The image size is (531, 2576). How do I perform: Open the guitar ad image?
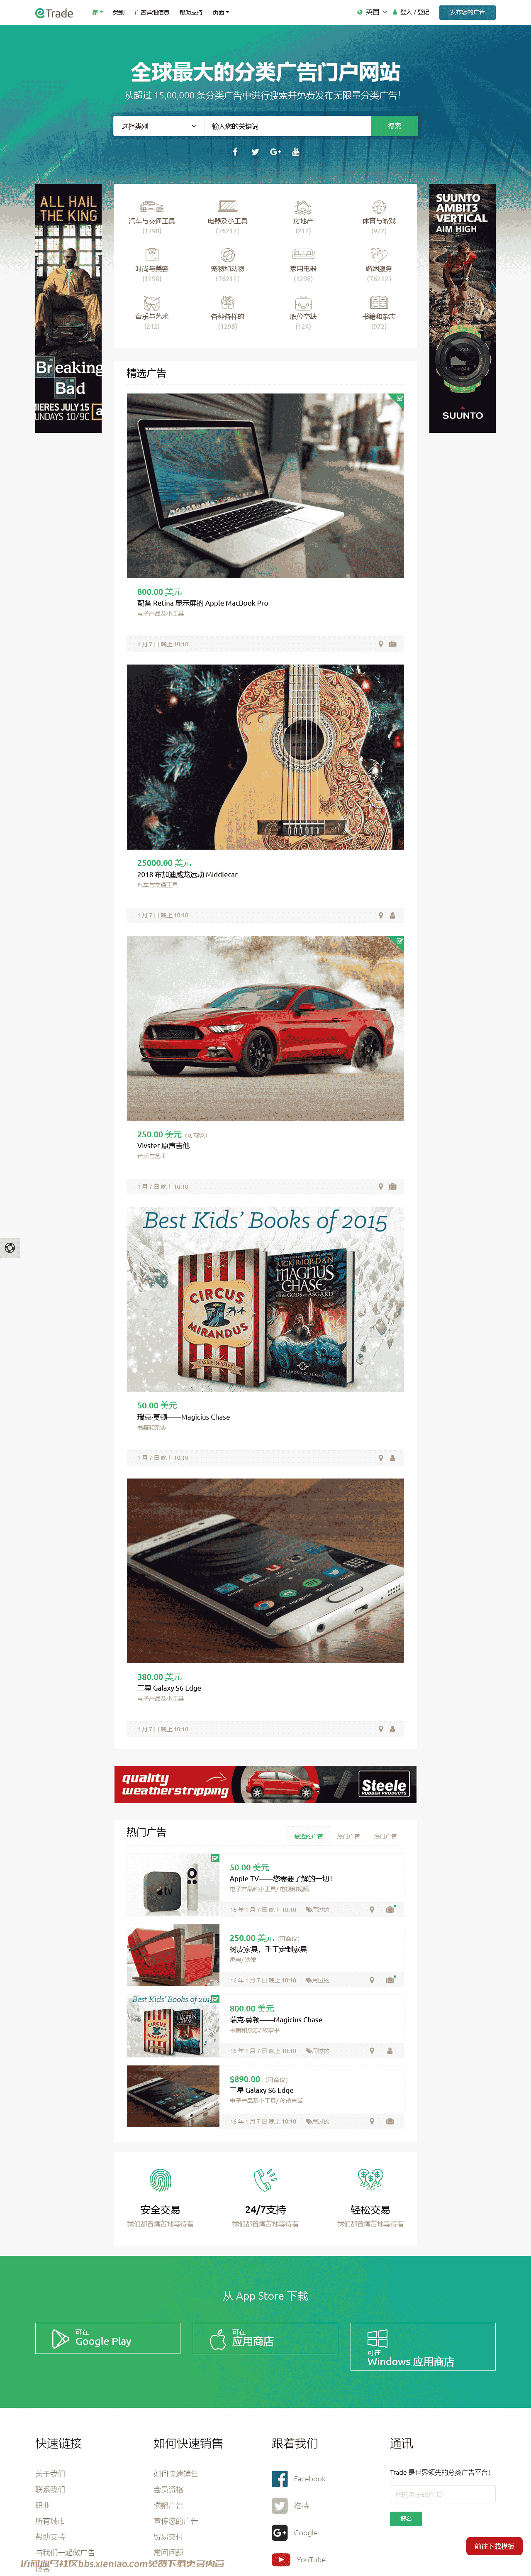(x=265, y=757)
